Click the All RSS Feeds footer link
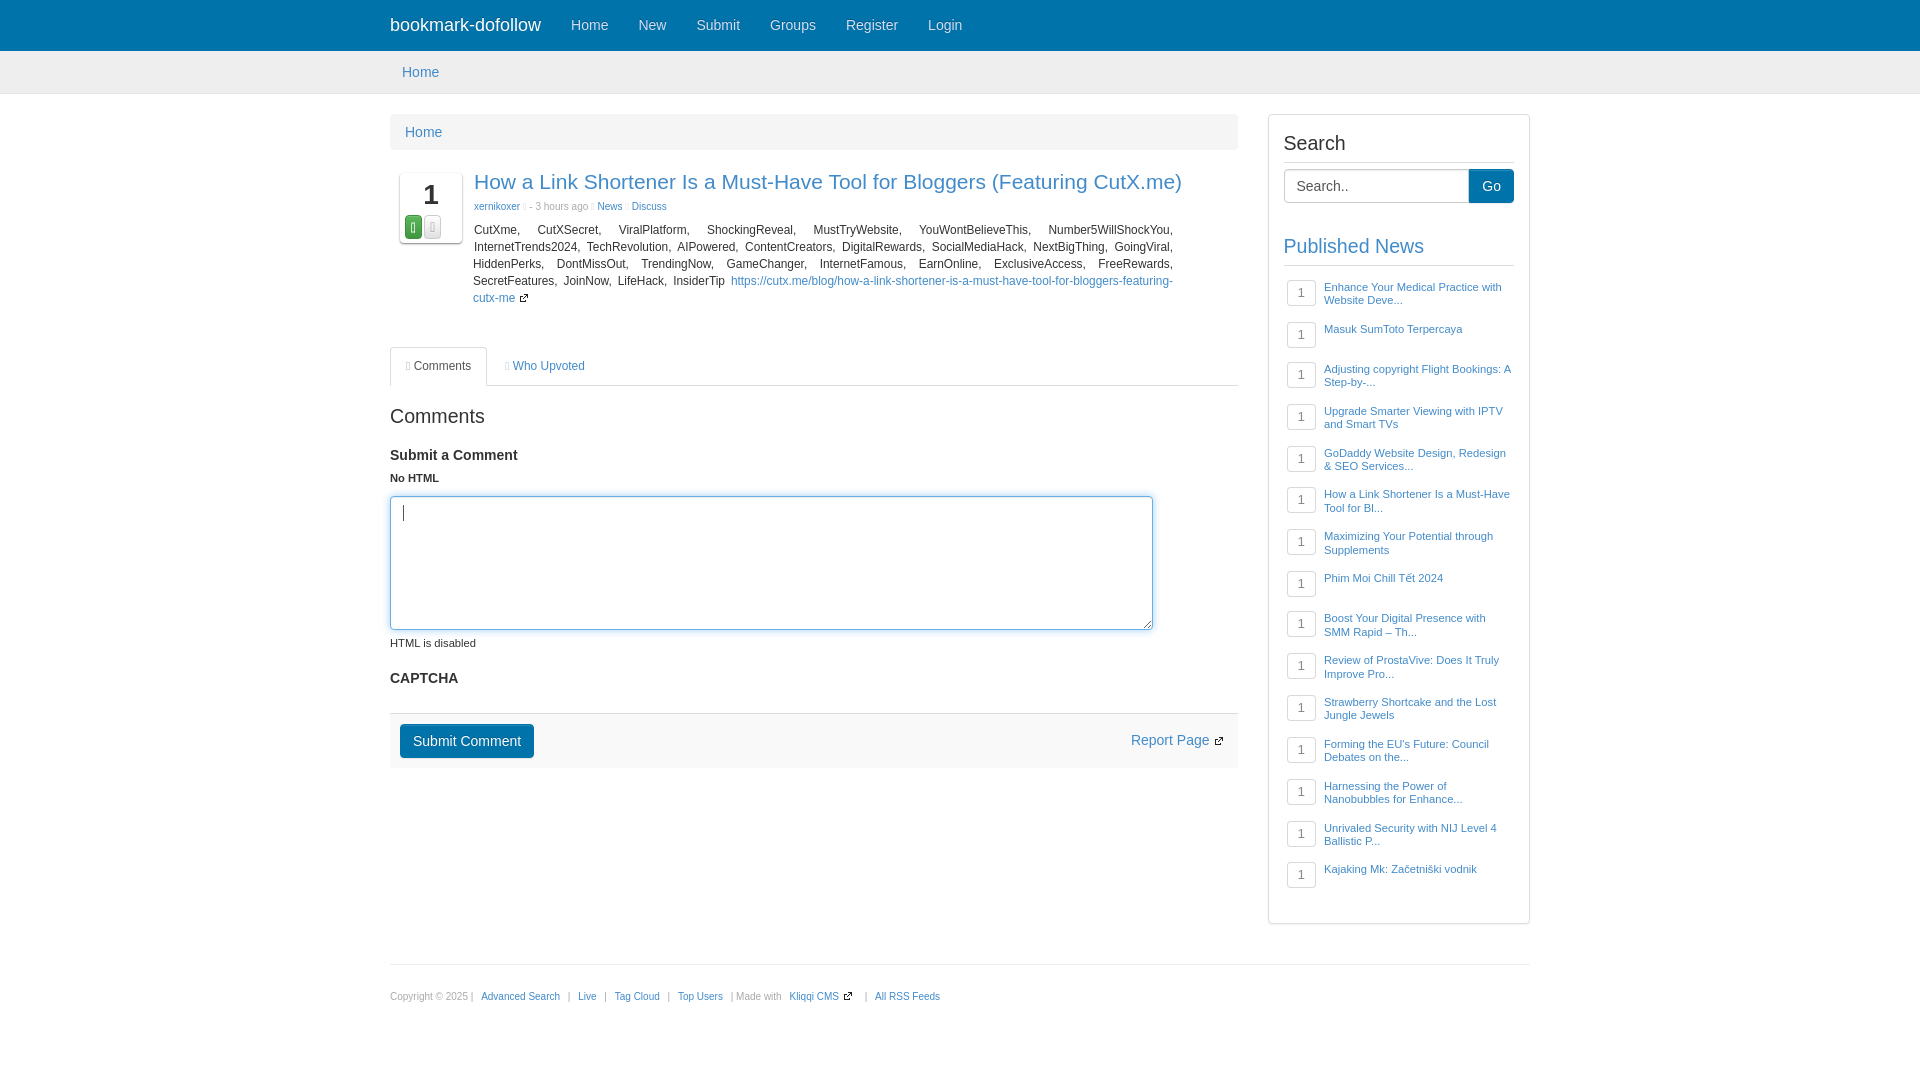 coord(907,997)
